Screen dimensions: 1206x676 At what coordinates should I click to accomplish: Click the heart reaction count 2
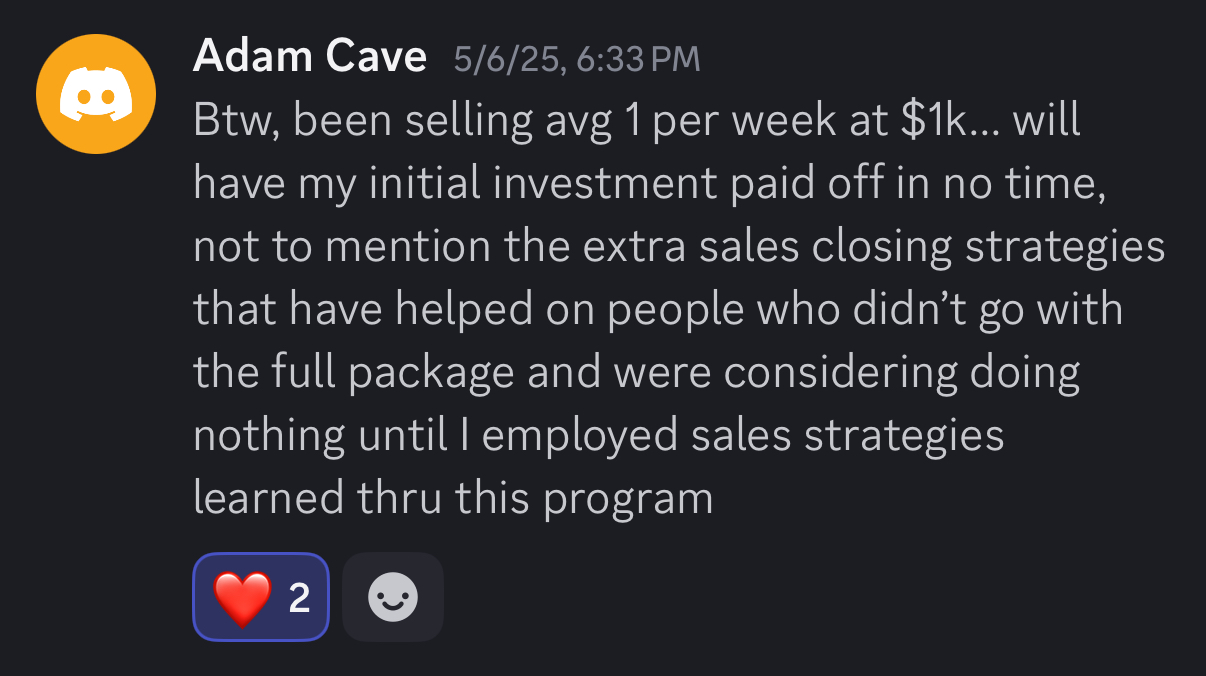(x=299, y=598)
